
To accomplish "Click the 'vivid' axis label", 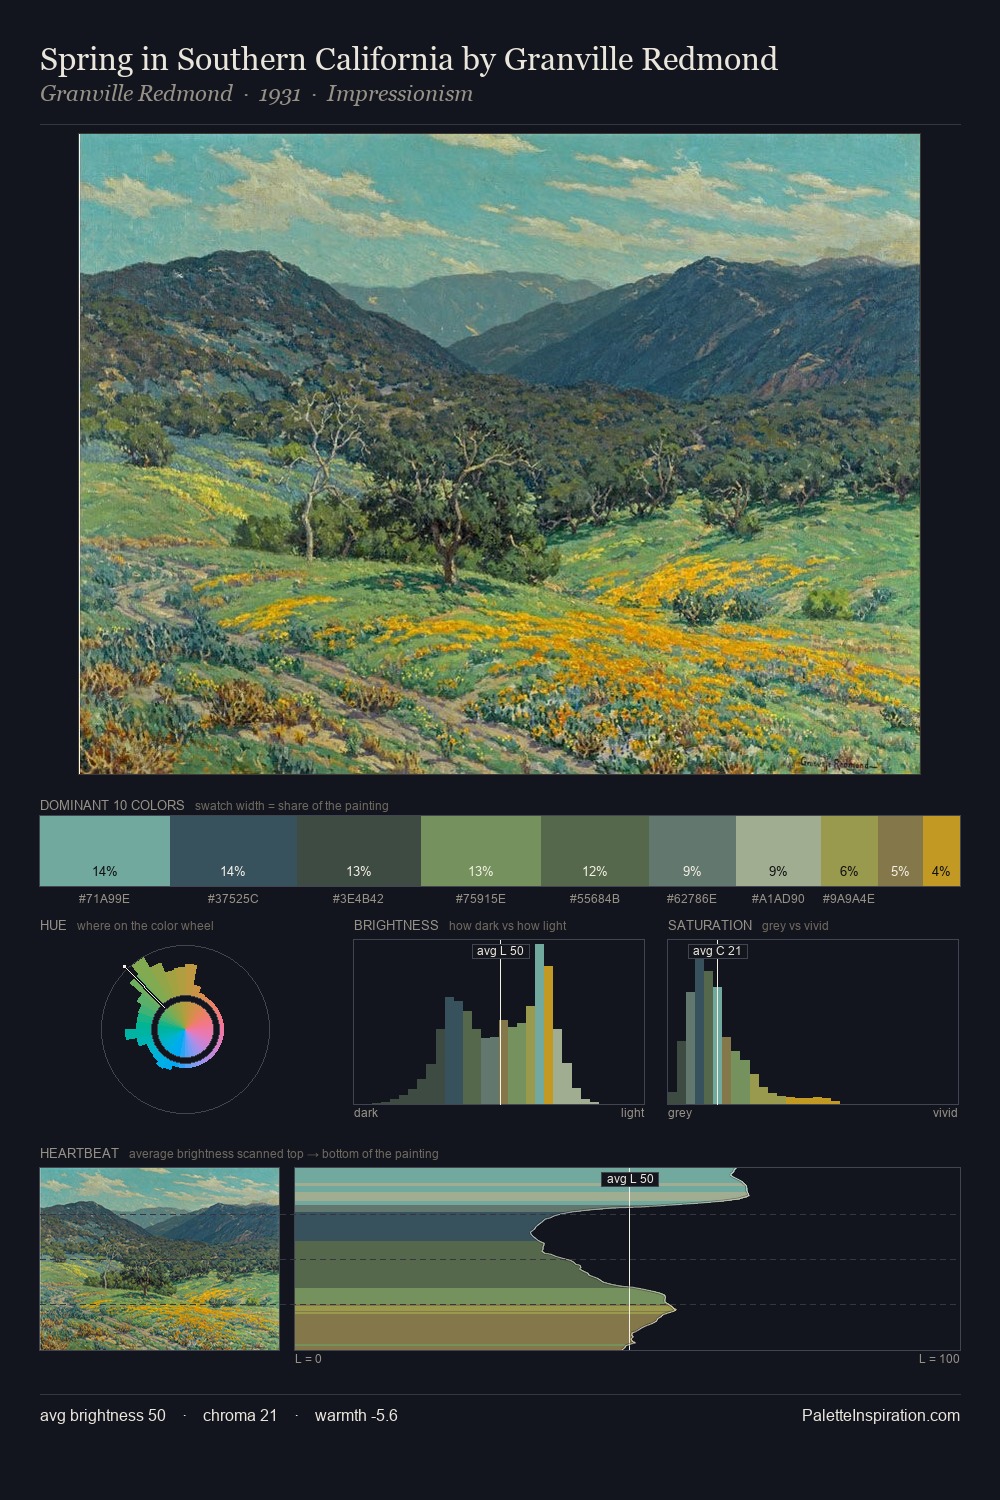I will pos(945,1113).
